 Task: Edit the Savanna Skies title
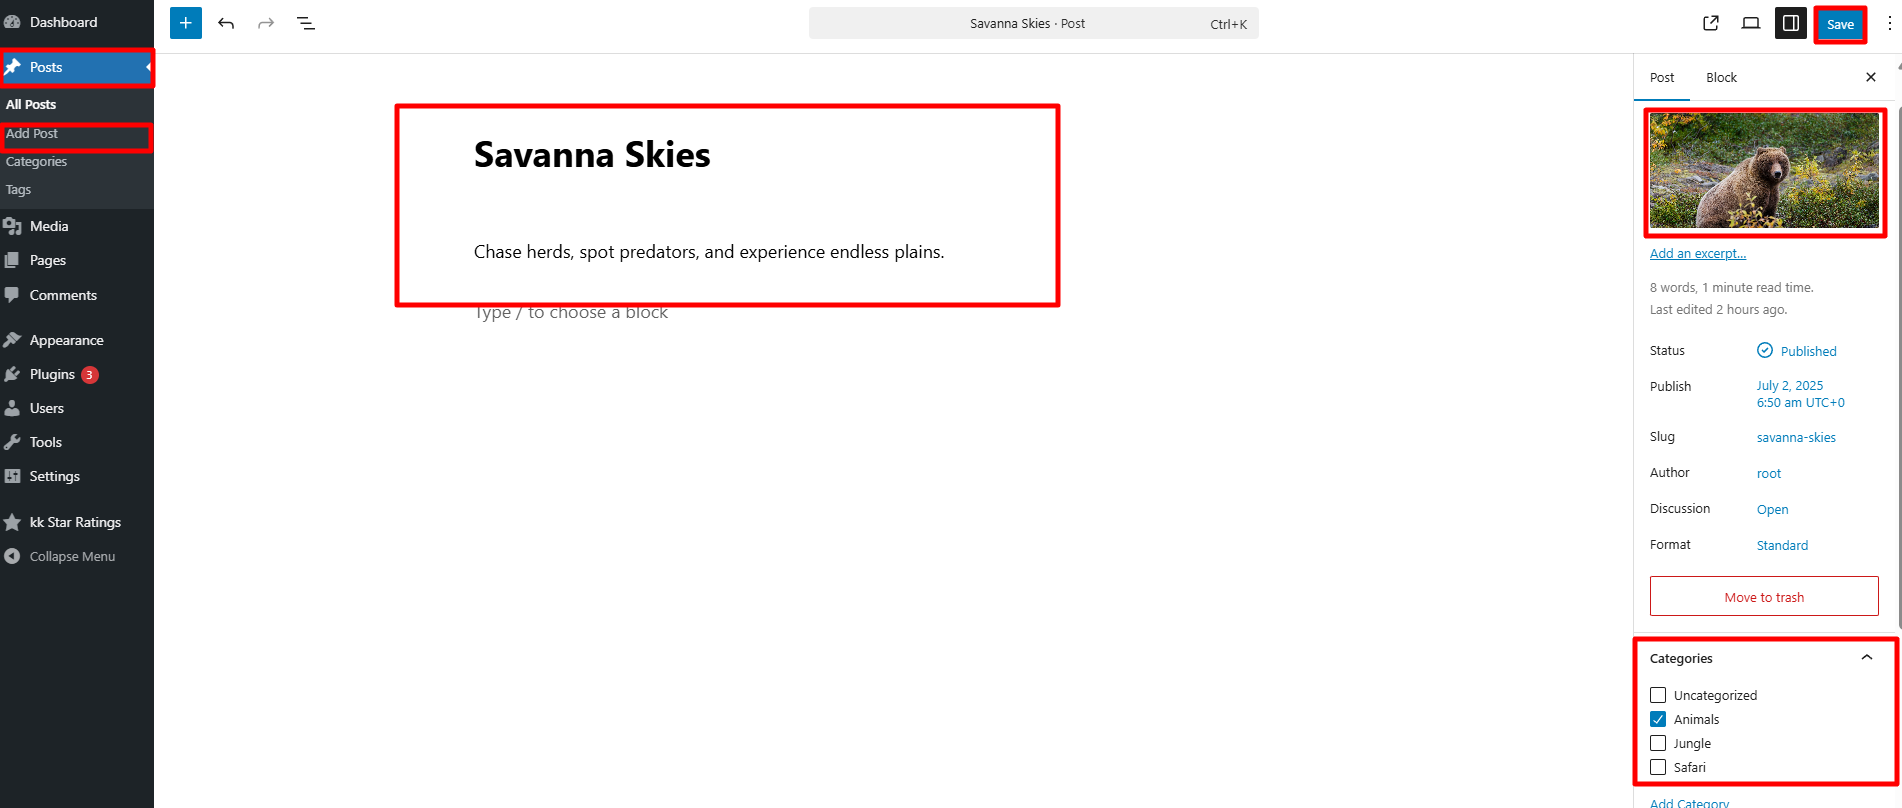(x=592, y=155)
